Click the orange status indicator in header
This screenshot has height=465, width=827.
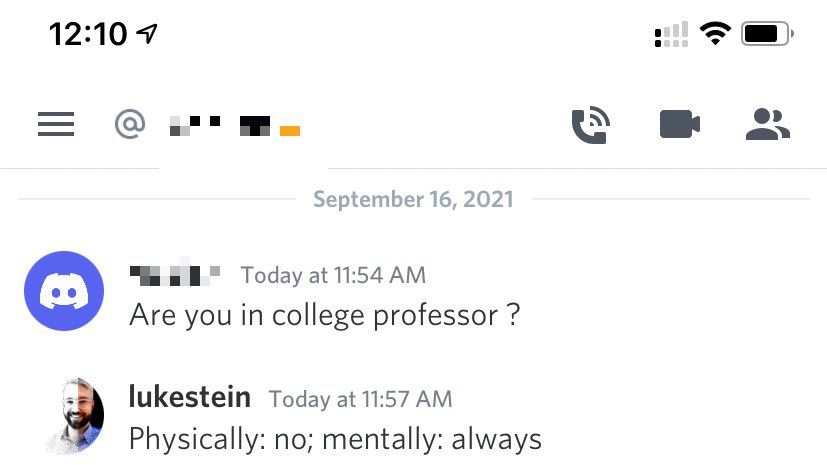[x=290, y=130]
